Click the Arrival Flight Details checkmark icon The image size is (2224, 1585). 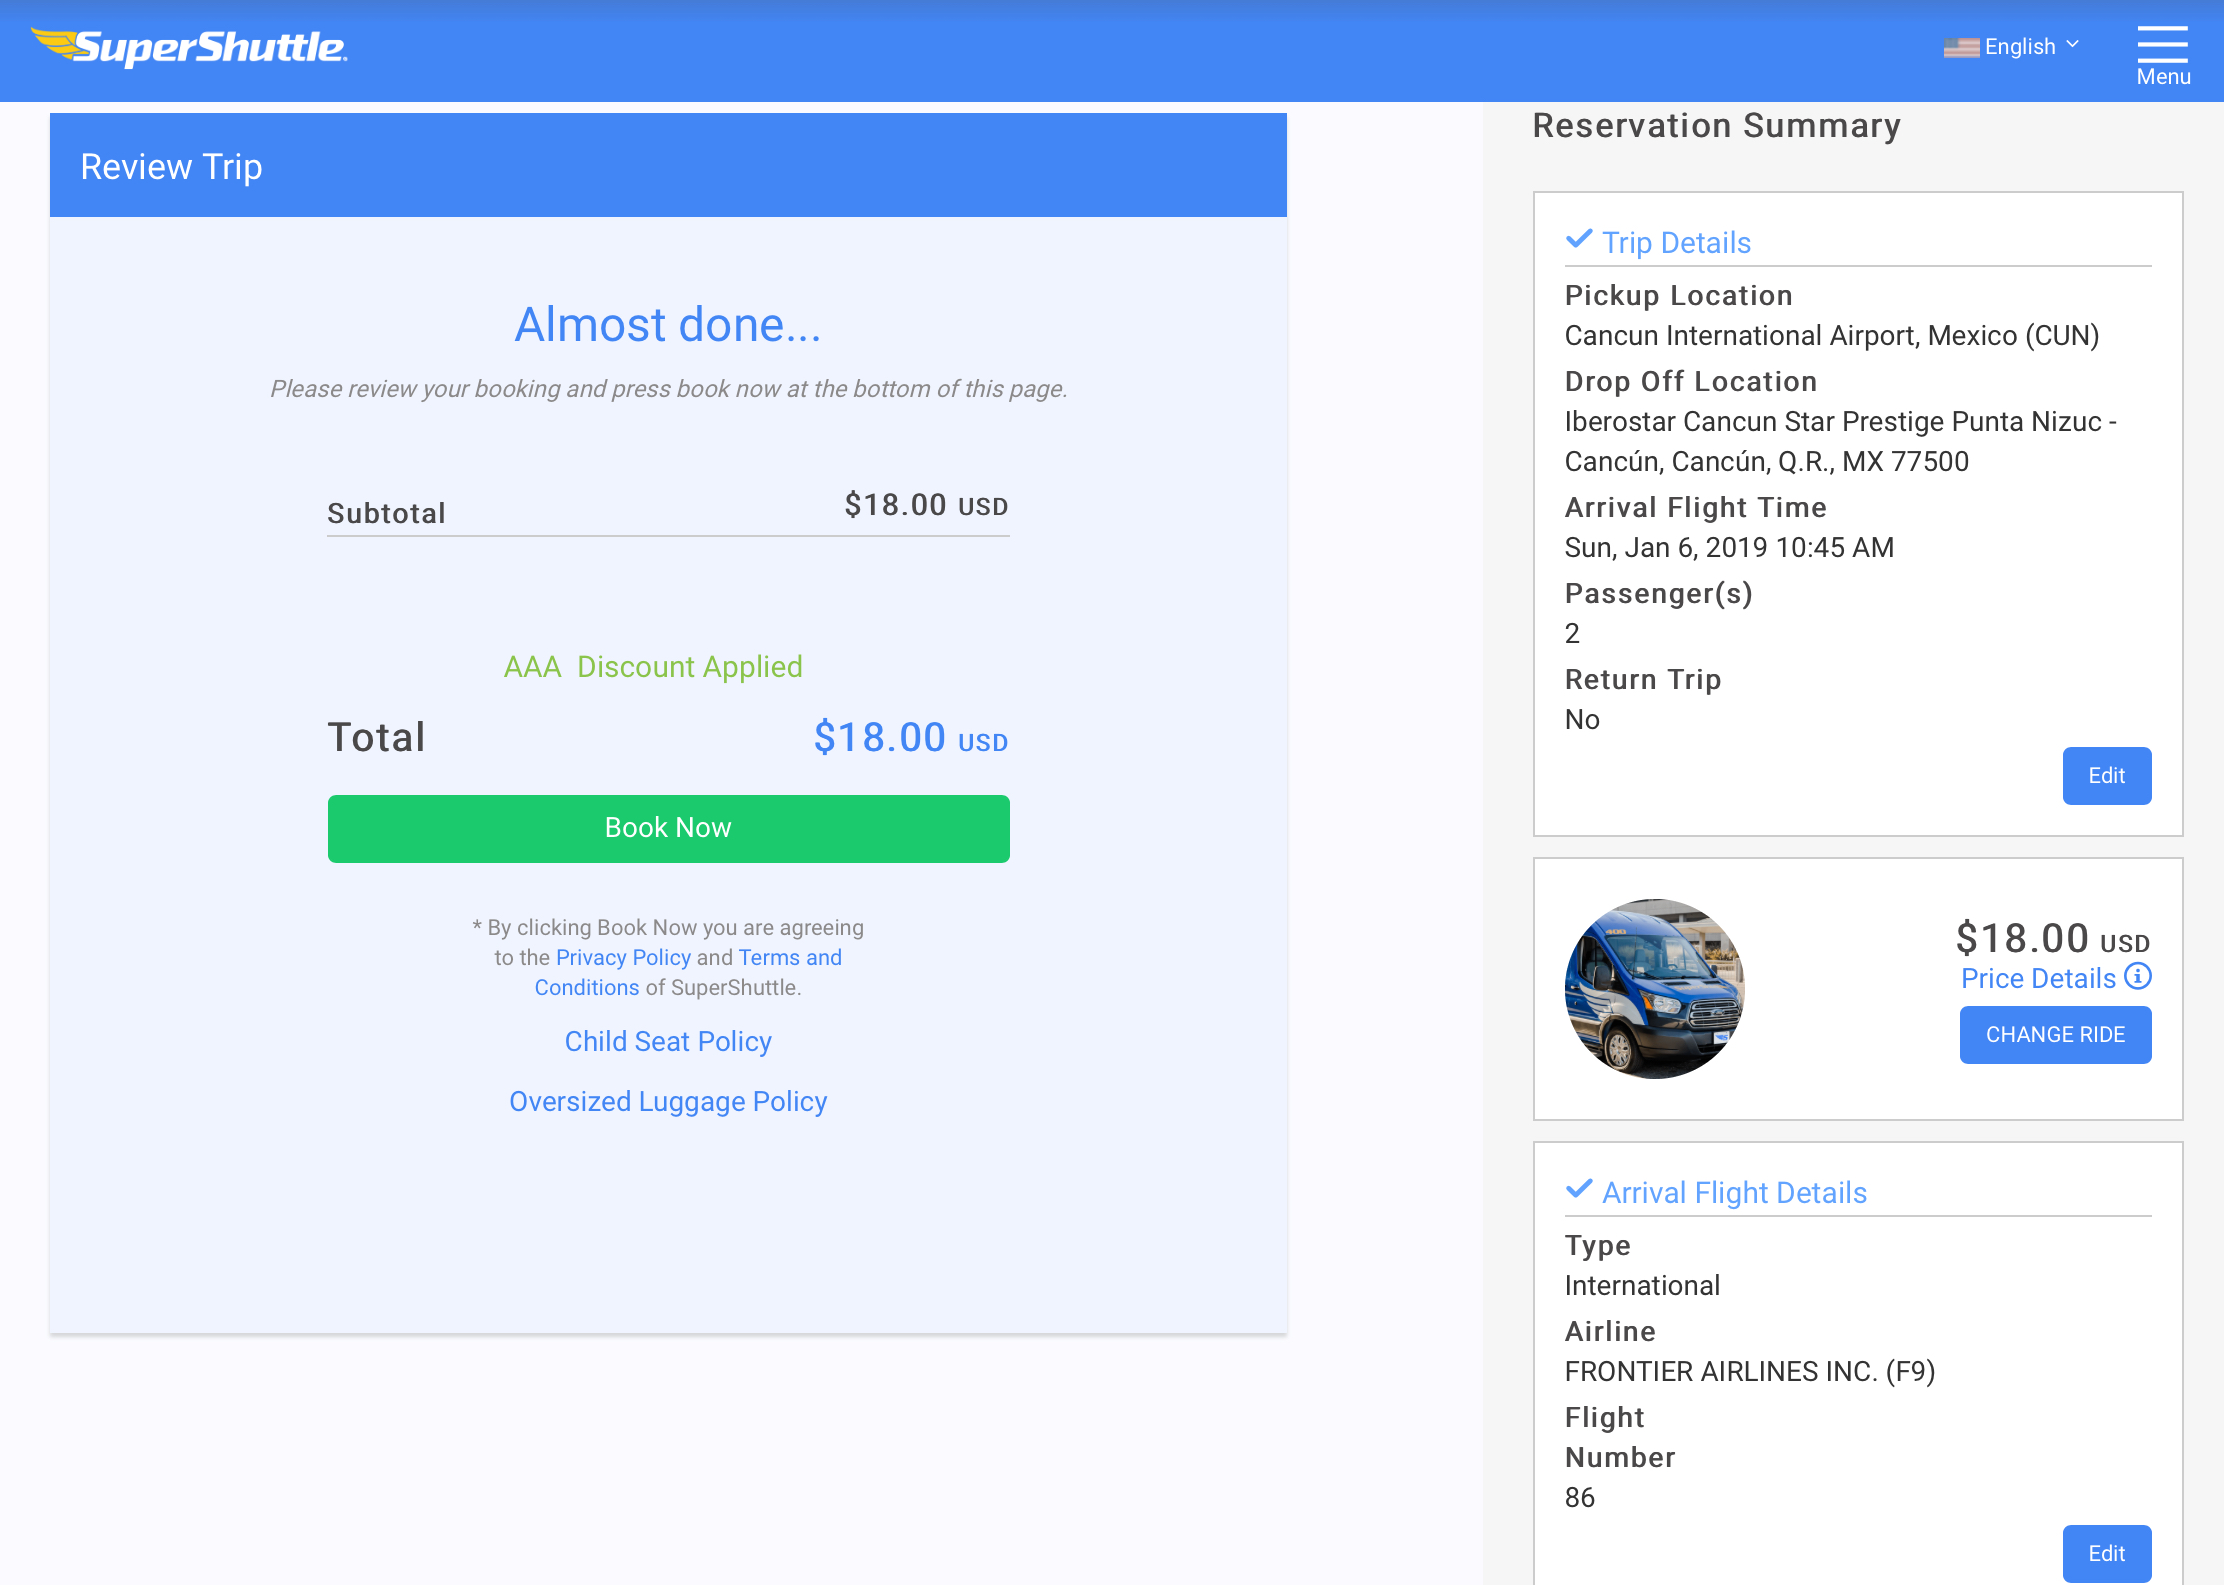pyautogui.click(x=1579, y=1189)
